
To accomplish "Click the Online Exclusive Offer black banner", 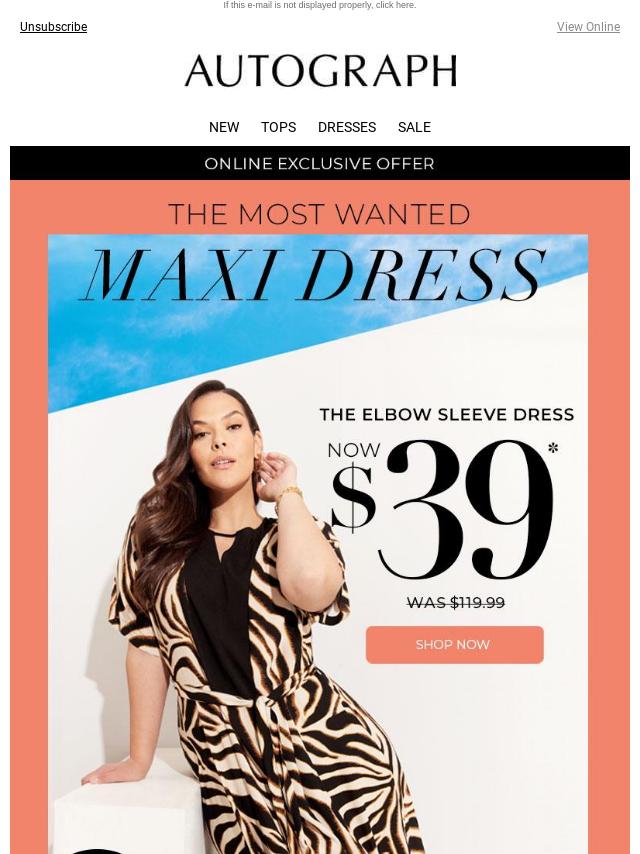I will pos(320,163).
